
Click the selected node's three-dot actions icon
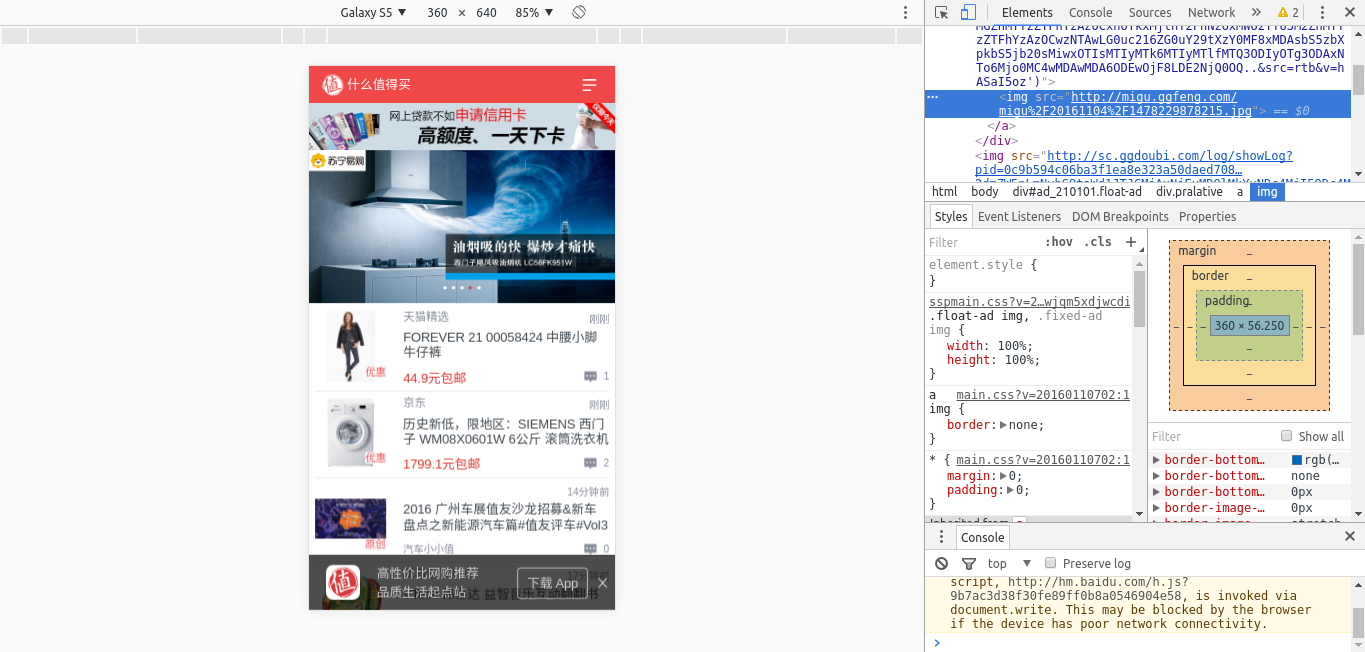click(933, 97)
